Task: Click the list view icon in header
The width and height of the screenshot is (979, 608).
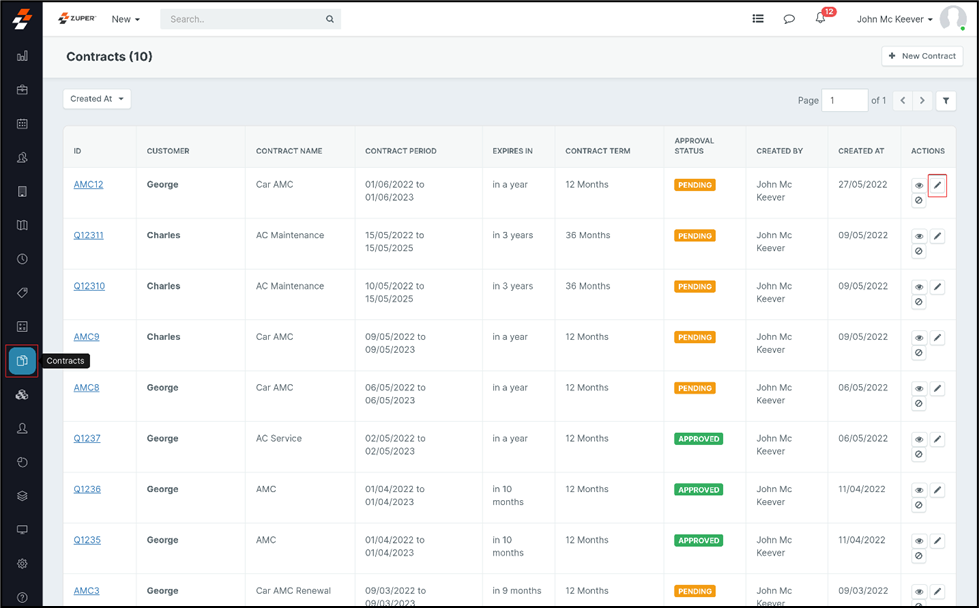Action: tap(758, 19)
